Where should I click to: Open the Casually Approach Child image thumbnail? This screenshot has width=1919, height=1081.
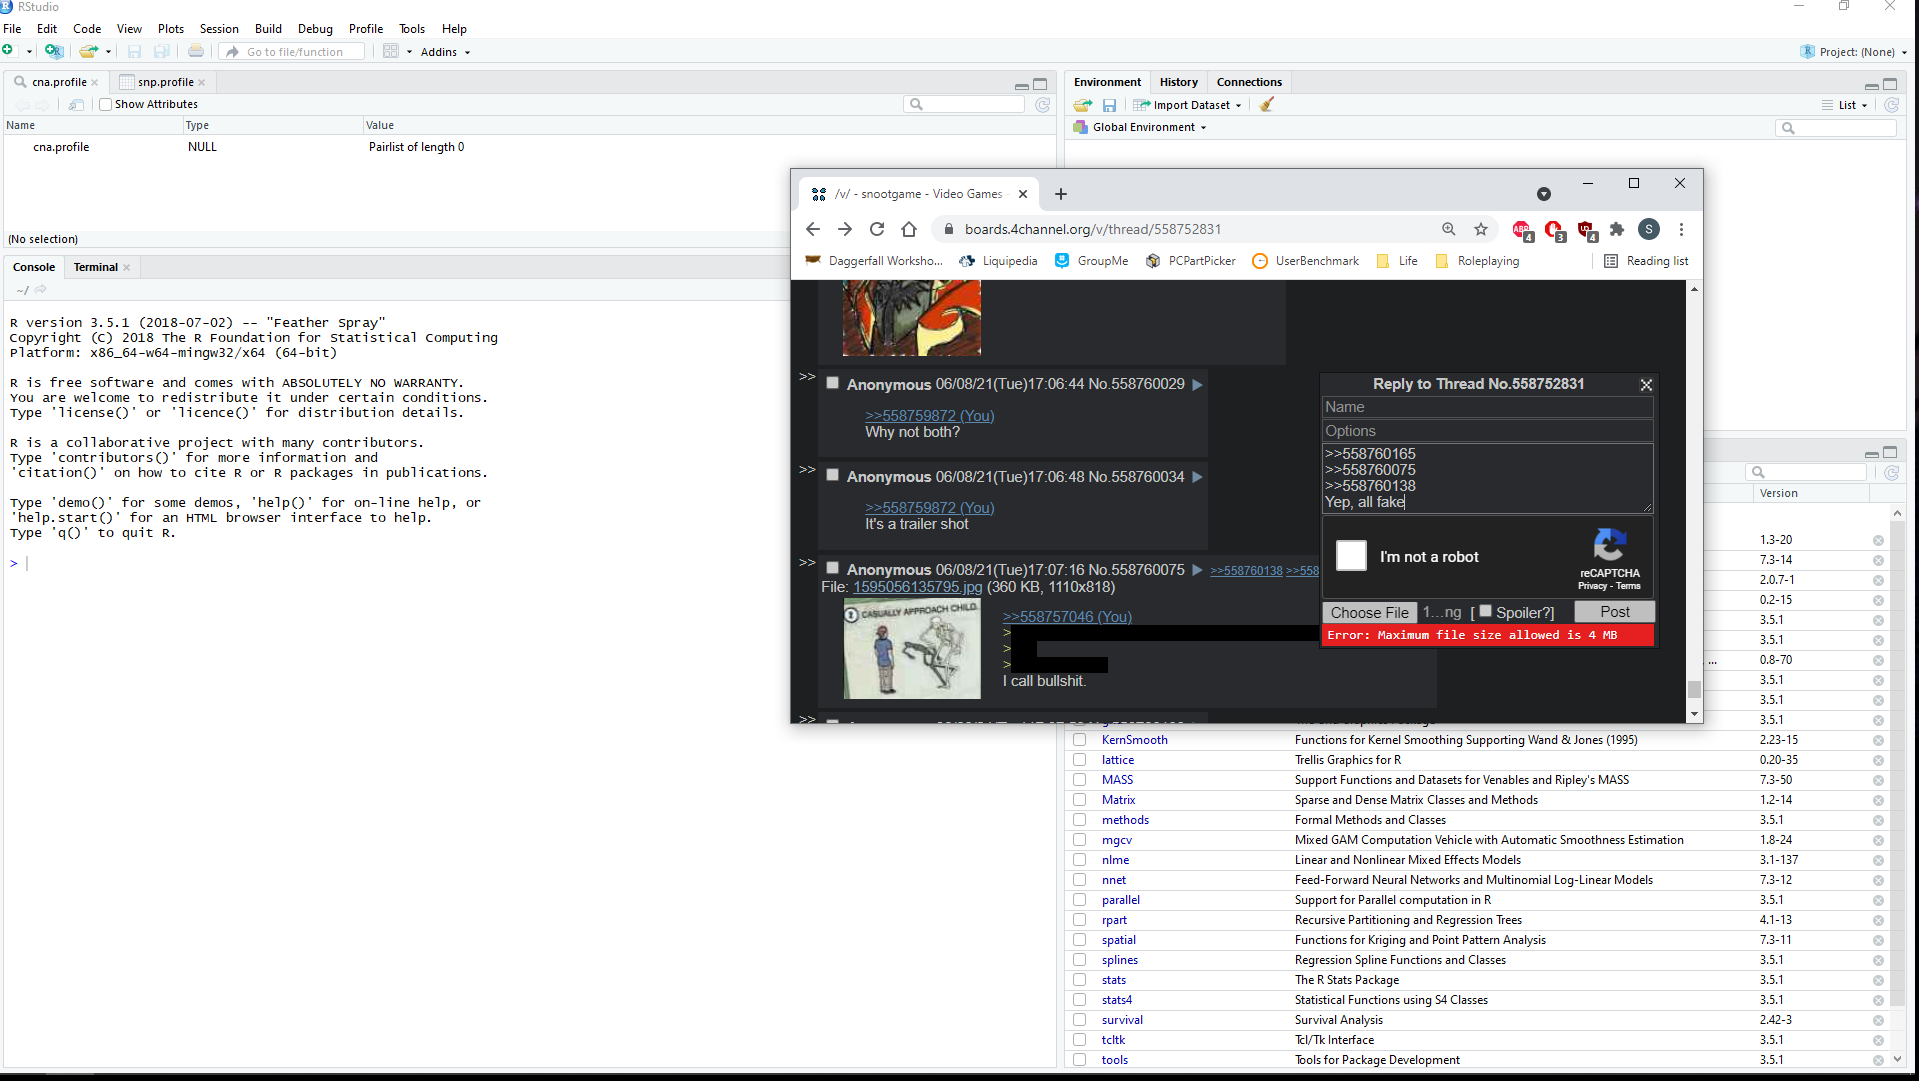point(912,649)
